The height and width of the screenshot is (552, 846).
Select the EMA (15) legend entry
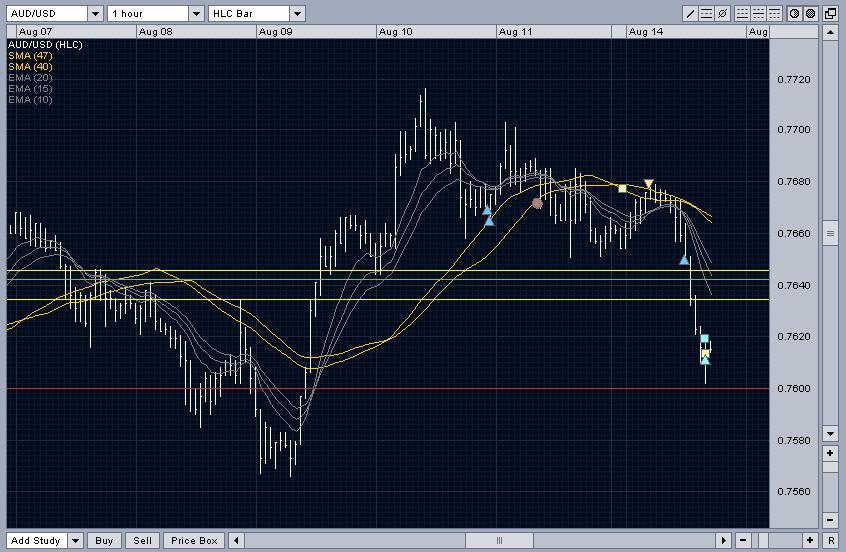point(30,88)
